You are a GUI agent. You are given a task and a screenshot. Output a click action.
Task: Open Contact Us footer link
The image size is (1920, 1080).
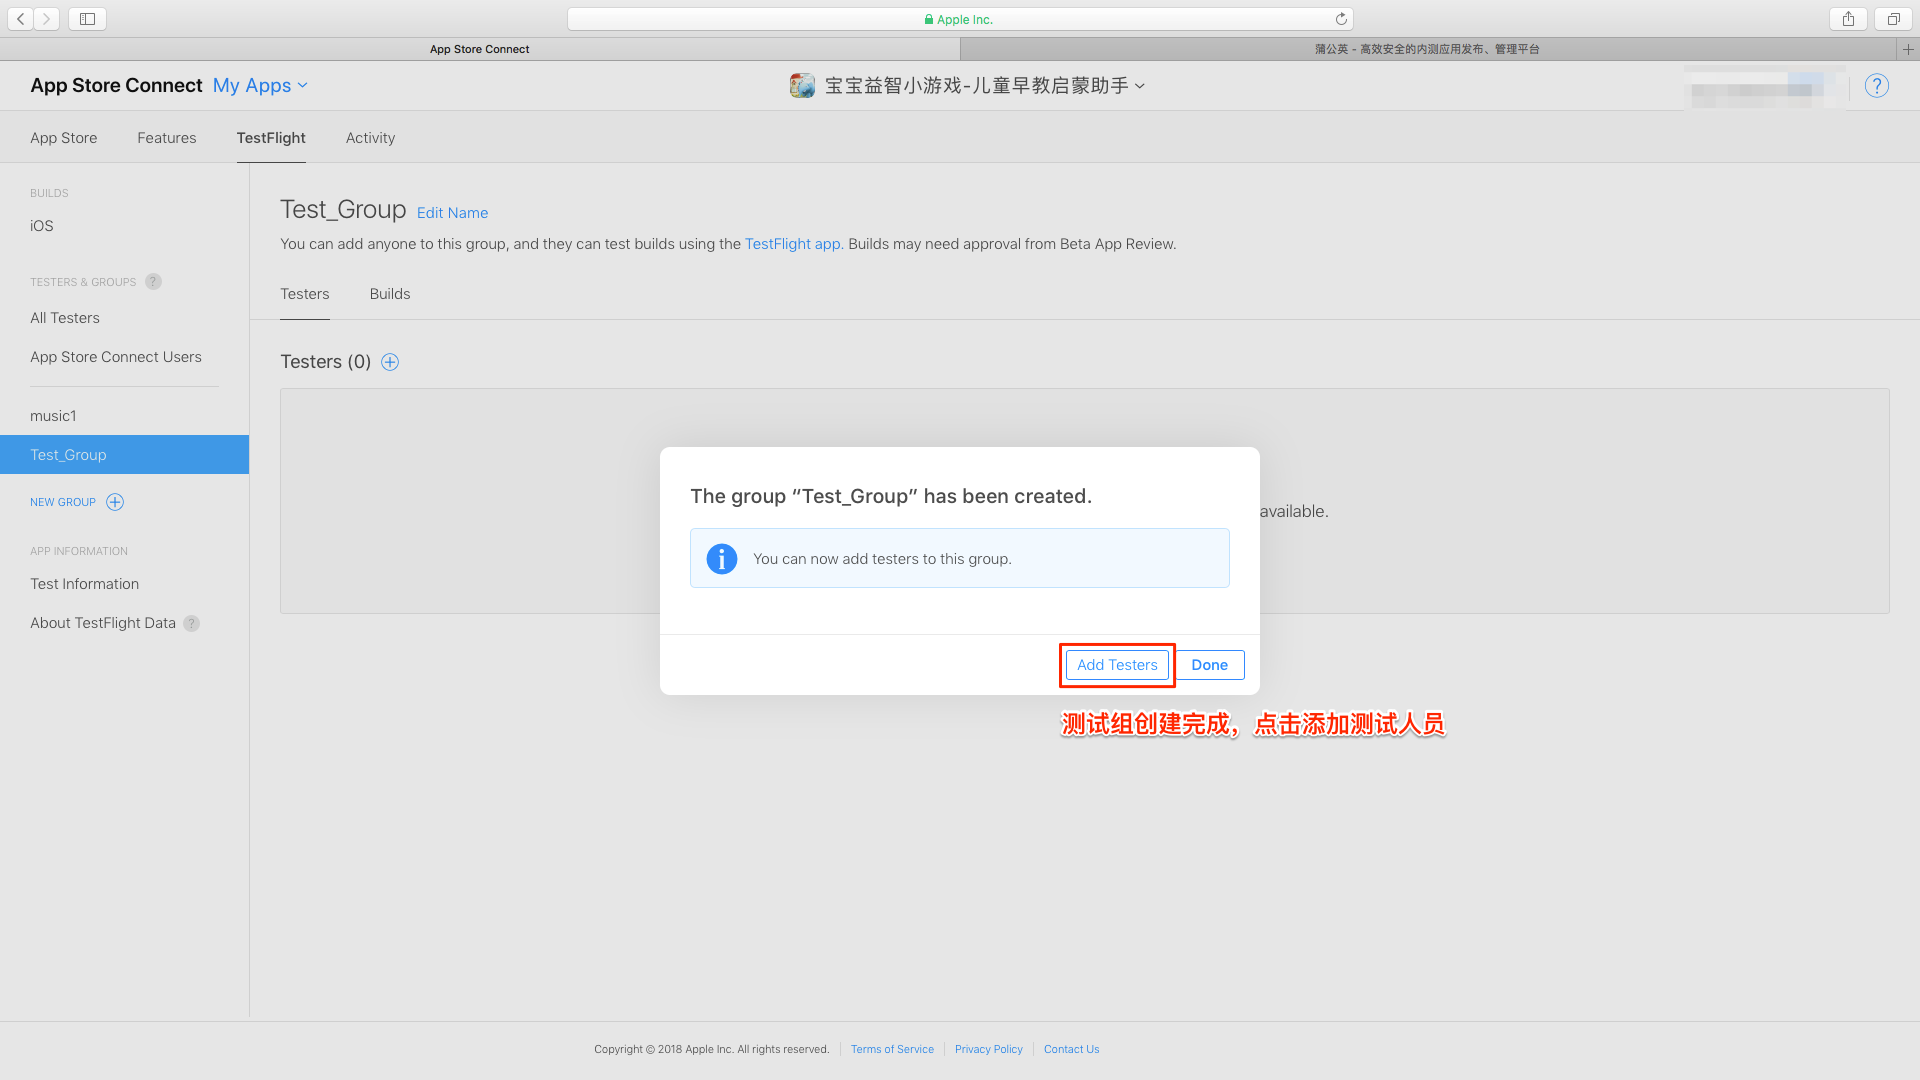[1071, 1049]
